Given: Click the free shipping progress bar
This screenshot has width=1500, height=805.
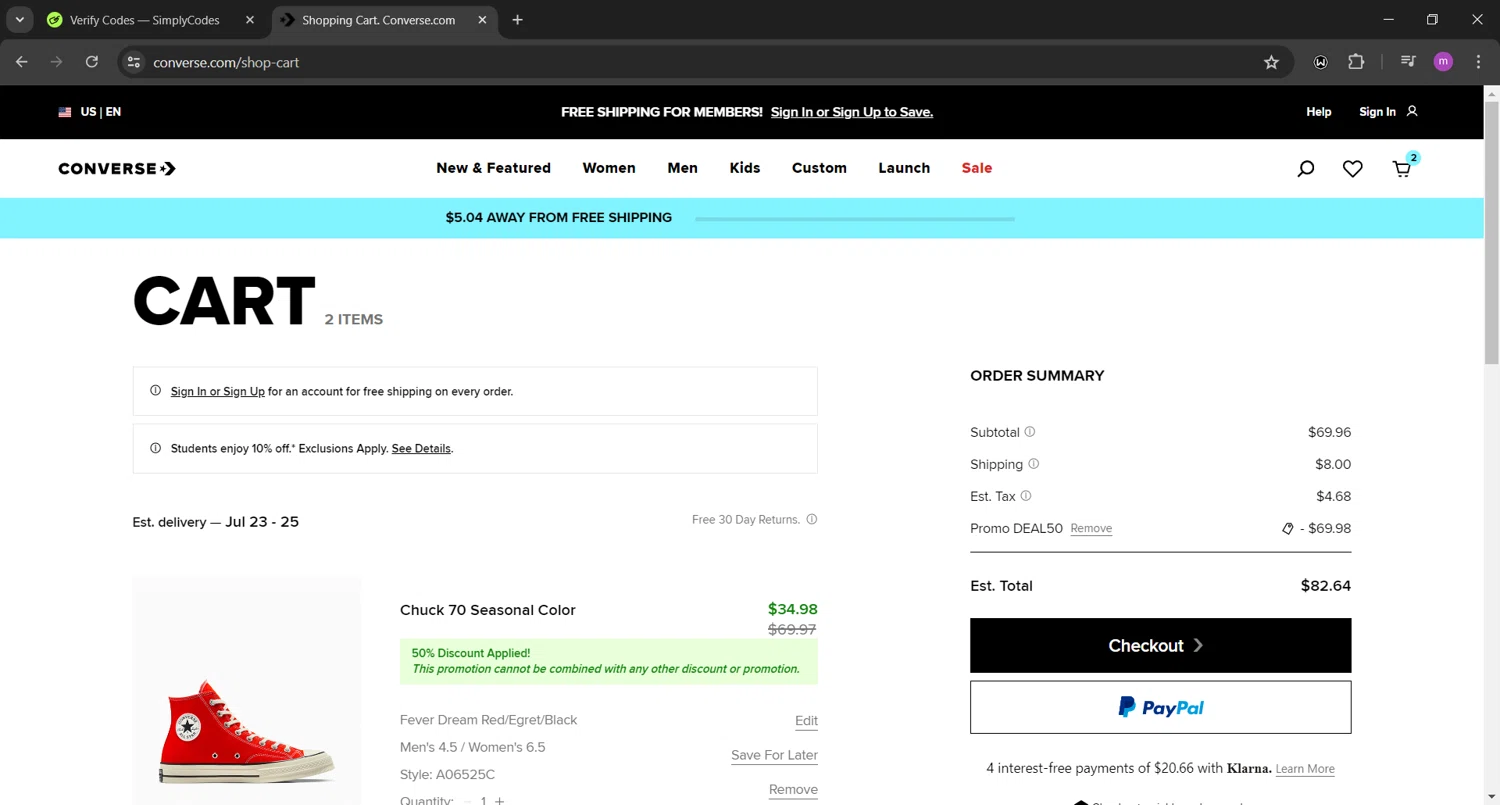Looking at the screenshot, I should (x=854, y=218).
